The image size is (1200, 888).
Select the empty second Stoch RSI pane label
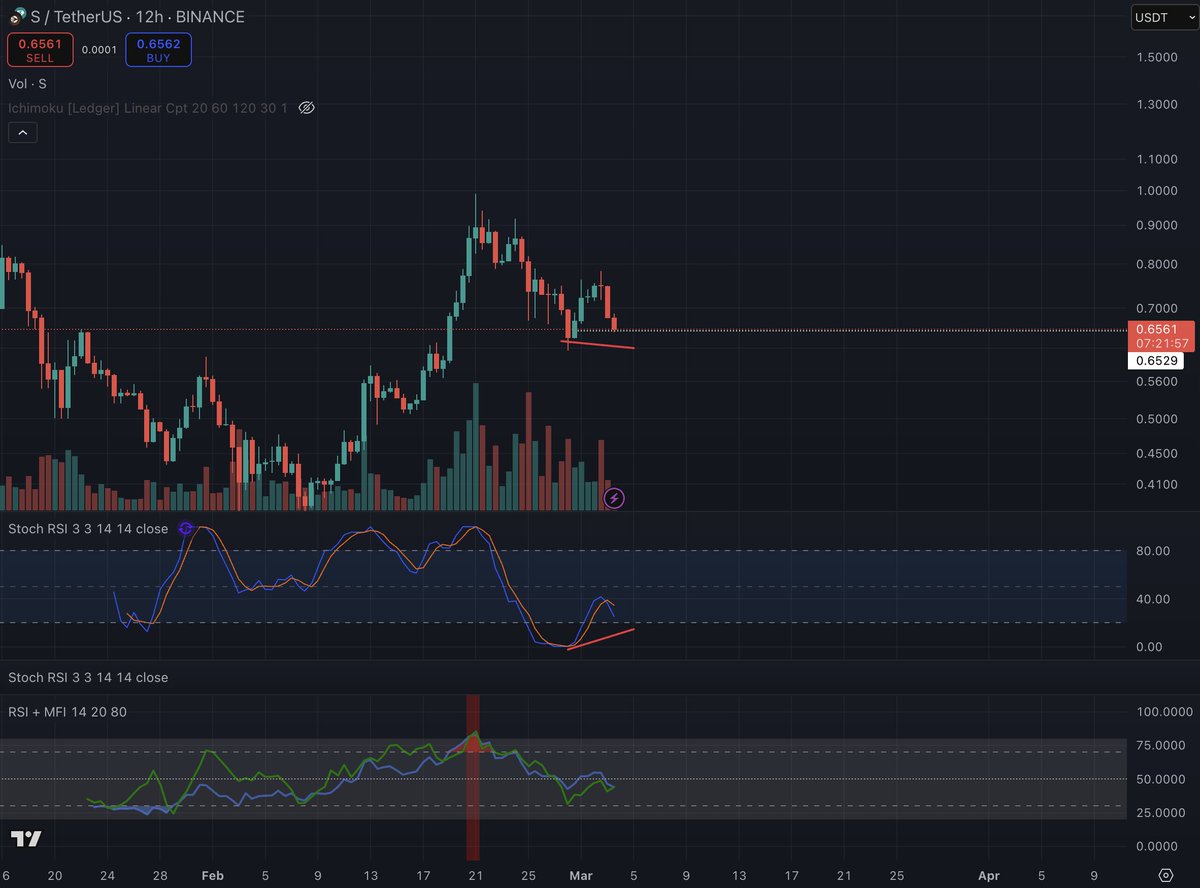click(x=88, y=677)
